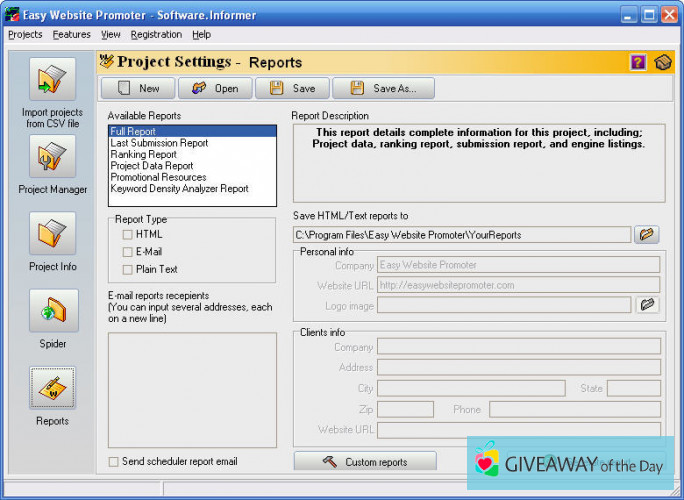Viewport: 684px width, 500px height.
Task: Check the Plain Text report type
Action: [x=127, y=269]
